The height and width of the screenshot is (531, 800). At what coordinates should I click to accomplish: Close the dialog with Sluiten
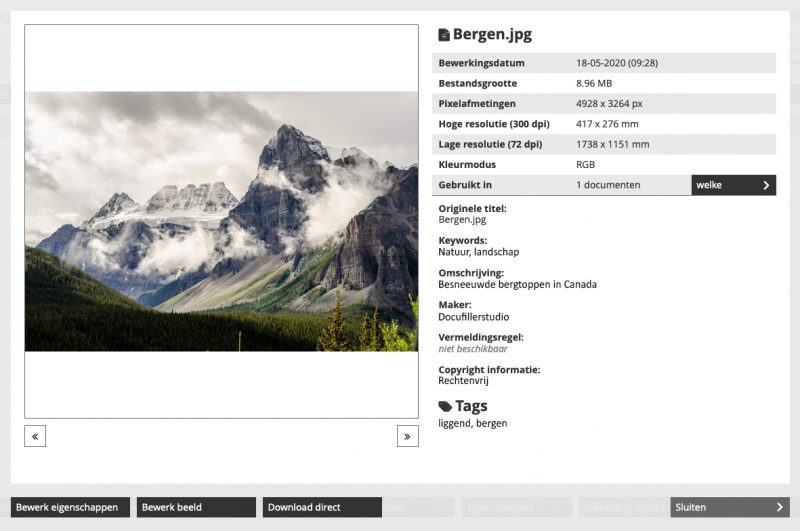[729, 507]
